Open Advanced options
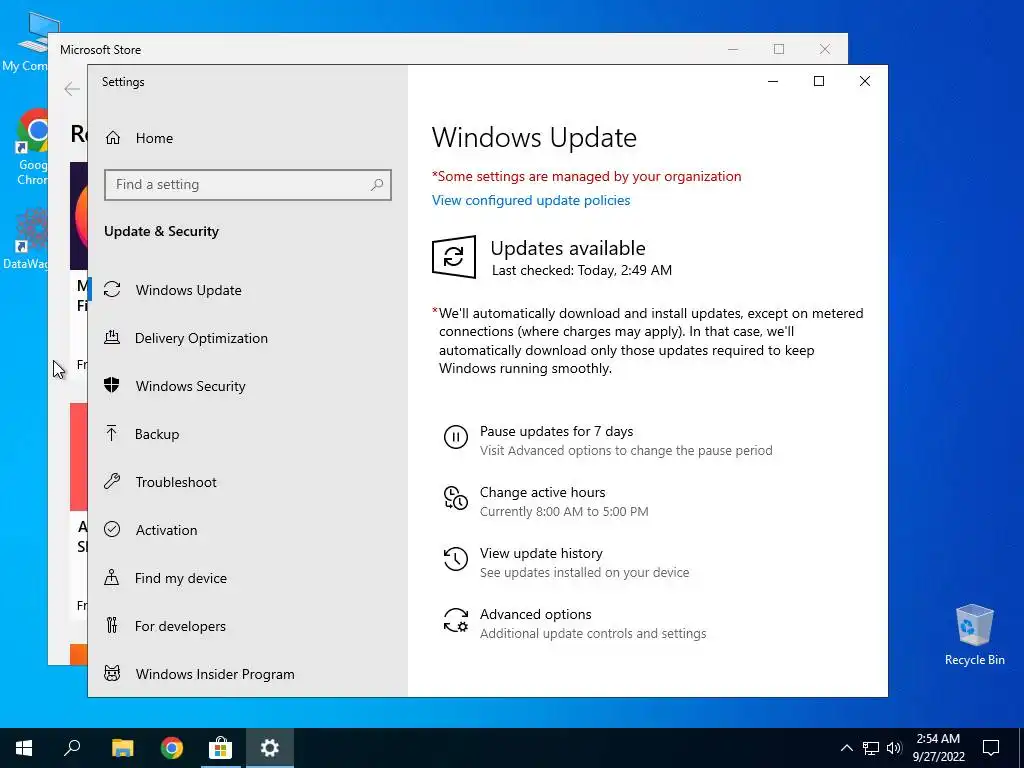 (536, 615)
